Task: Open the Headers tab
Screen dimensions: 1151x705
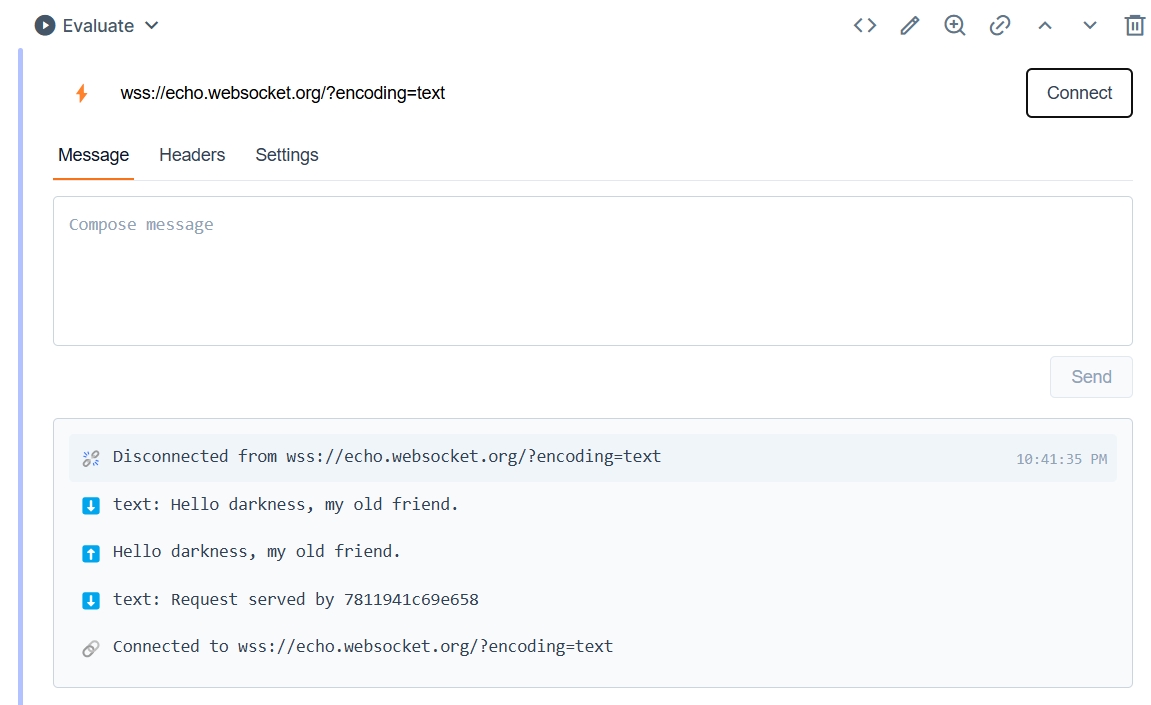Action: click(192, 155)
